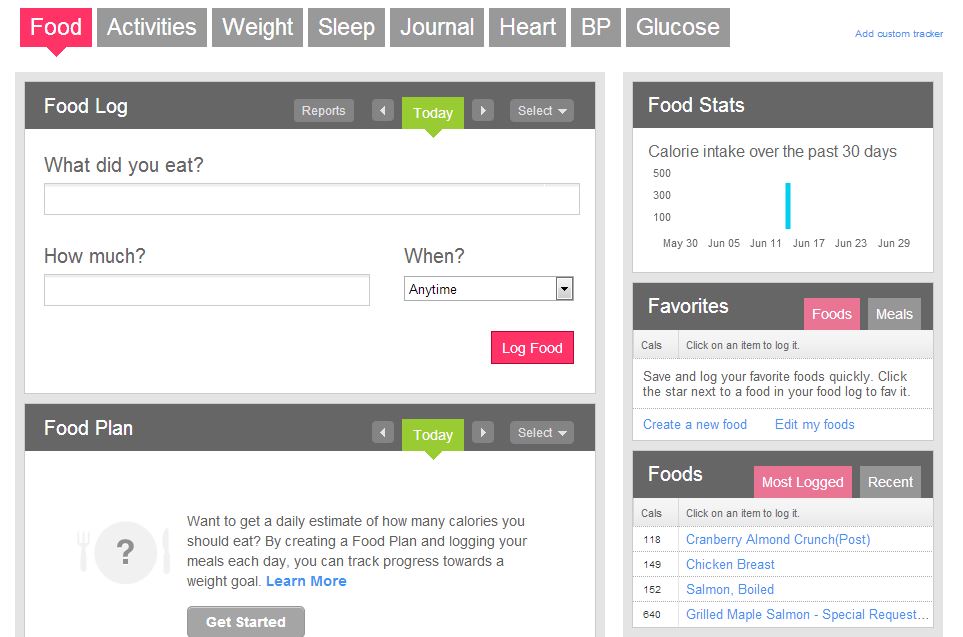This screenshot has height=637, width=963.
Task: Focus the What did you eat field
Action: coord(311,199)
